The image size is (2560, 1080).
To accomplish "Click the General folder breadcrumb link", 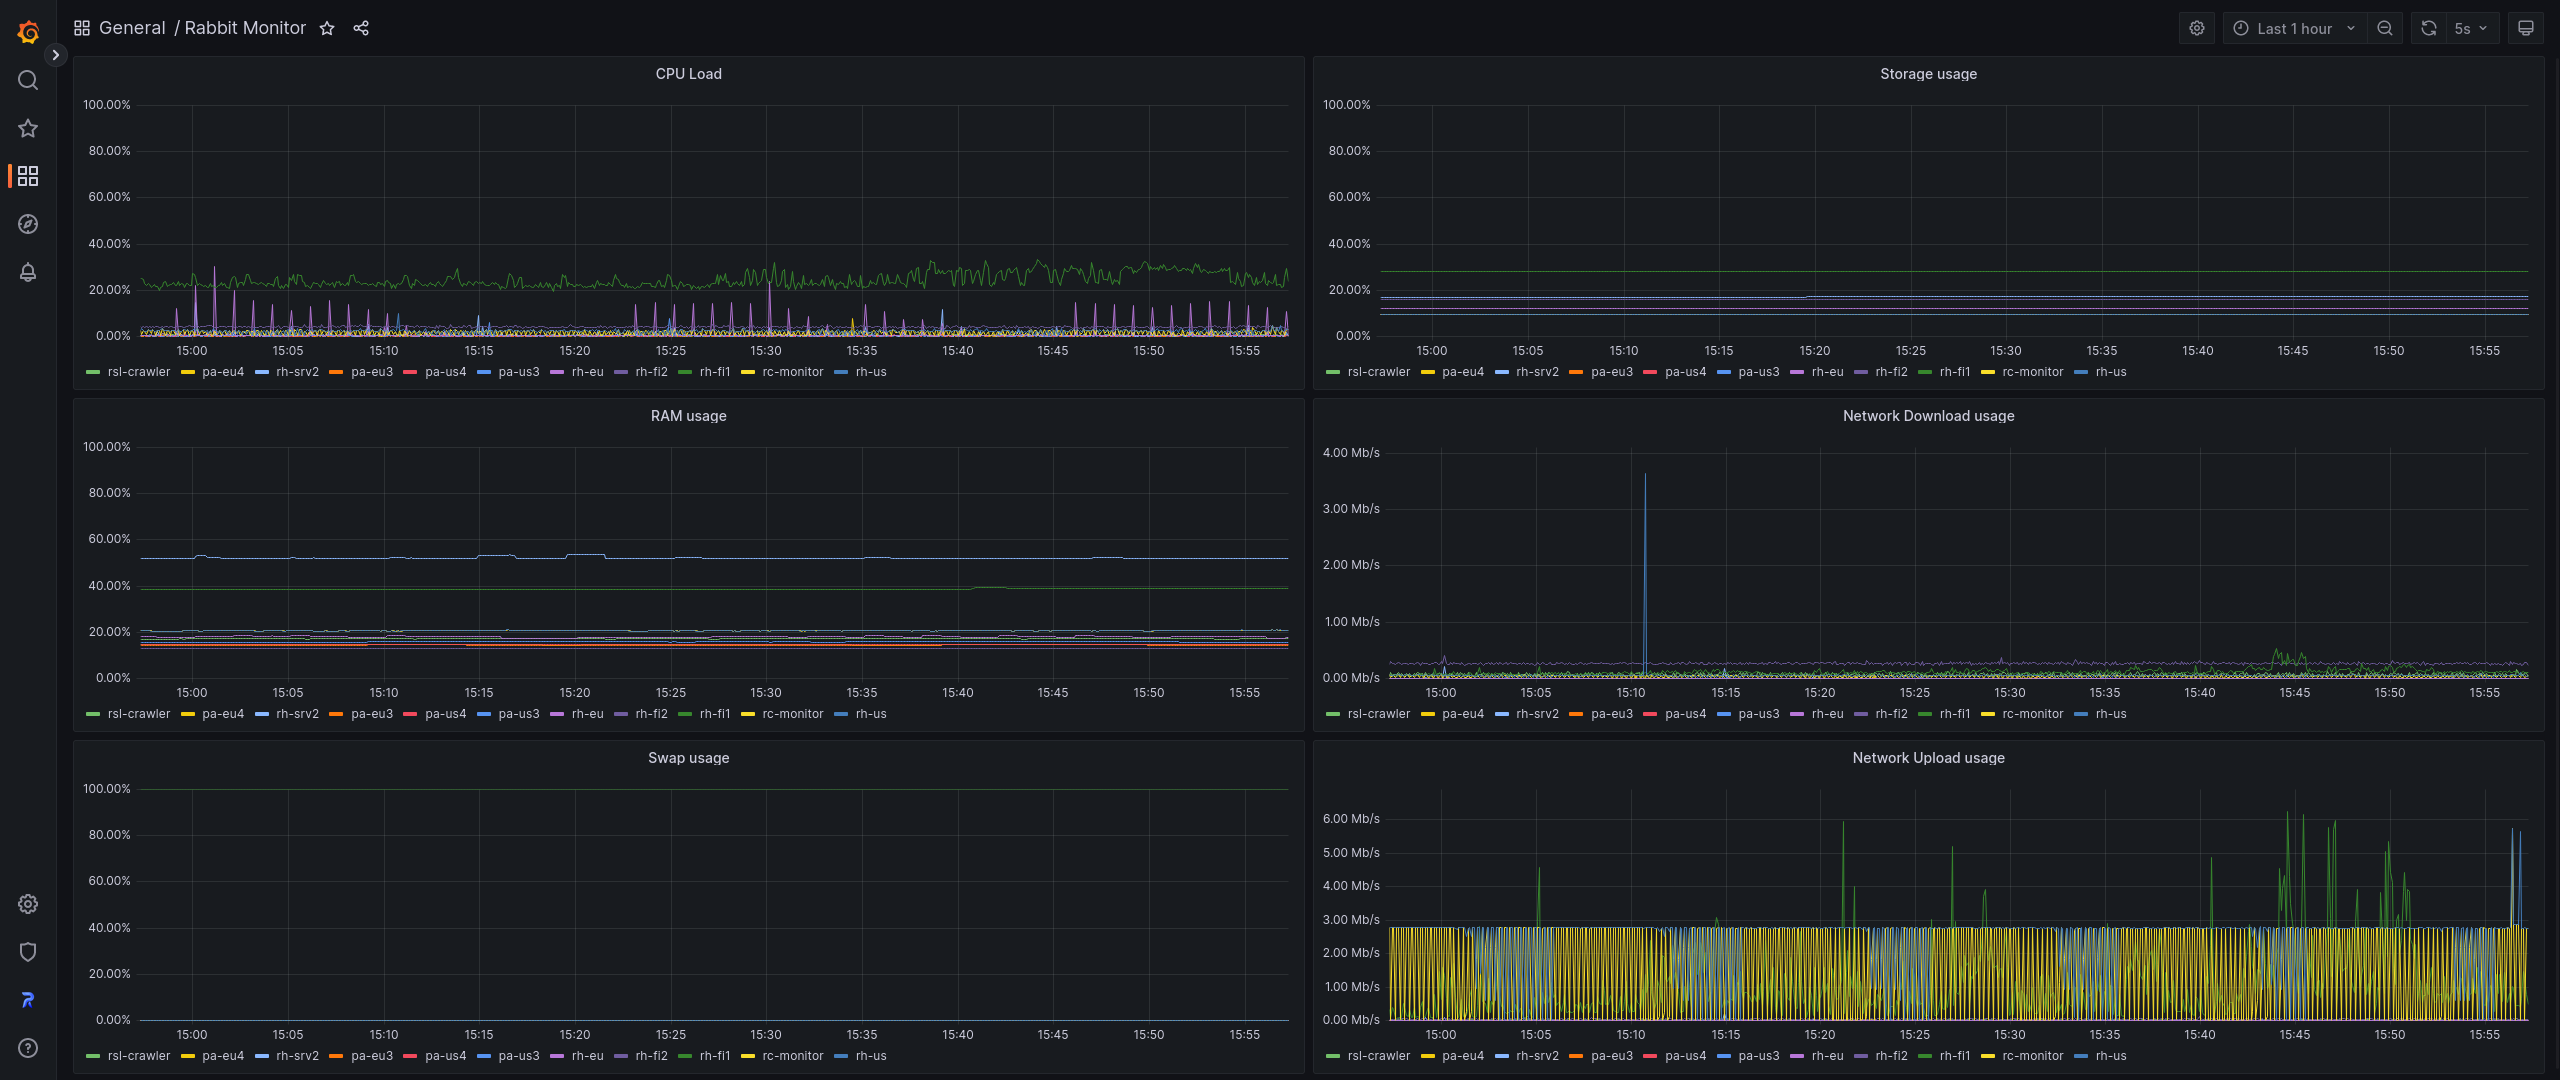I will click(x=132, y=28).
